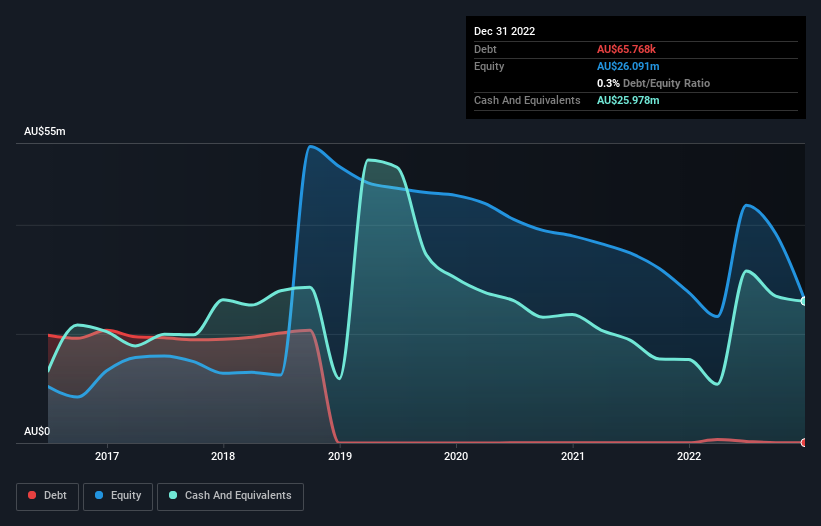Toggle the Debt legend series
The image size is (821, 526).
click(x=47, y=496)
